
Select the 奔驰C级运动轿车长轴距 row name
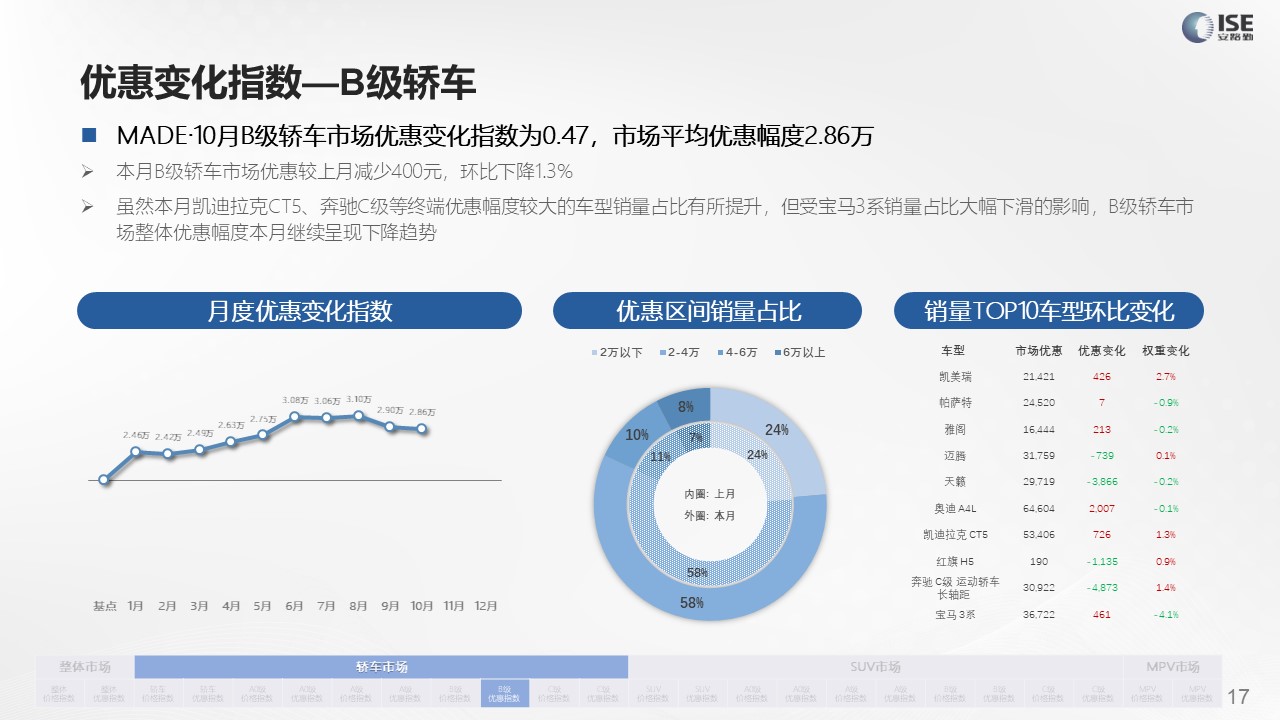pyautogui.click(x=954, y=588)
